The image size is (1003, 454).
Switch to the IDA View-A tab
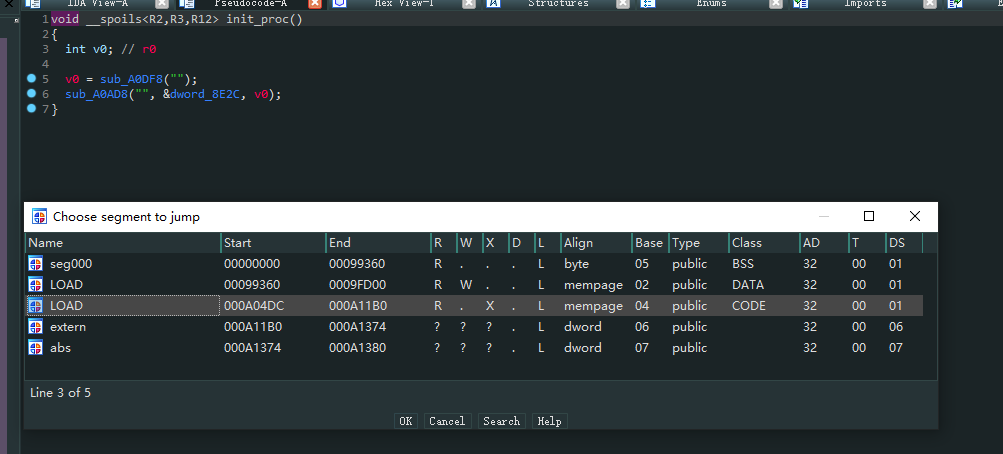[97, 3]
